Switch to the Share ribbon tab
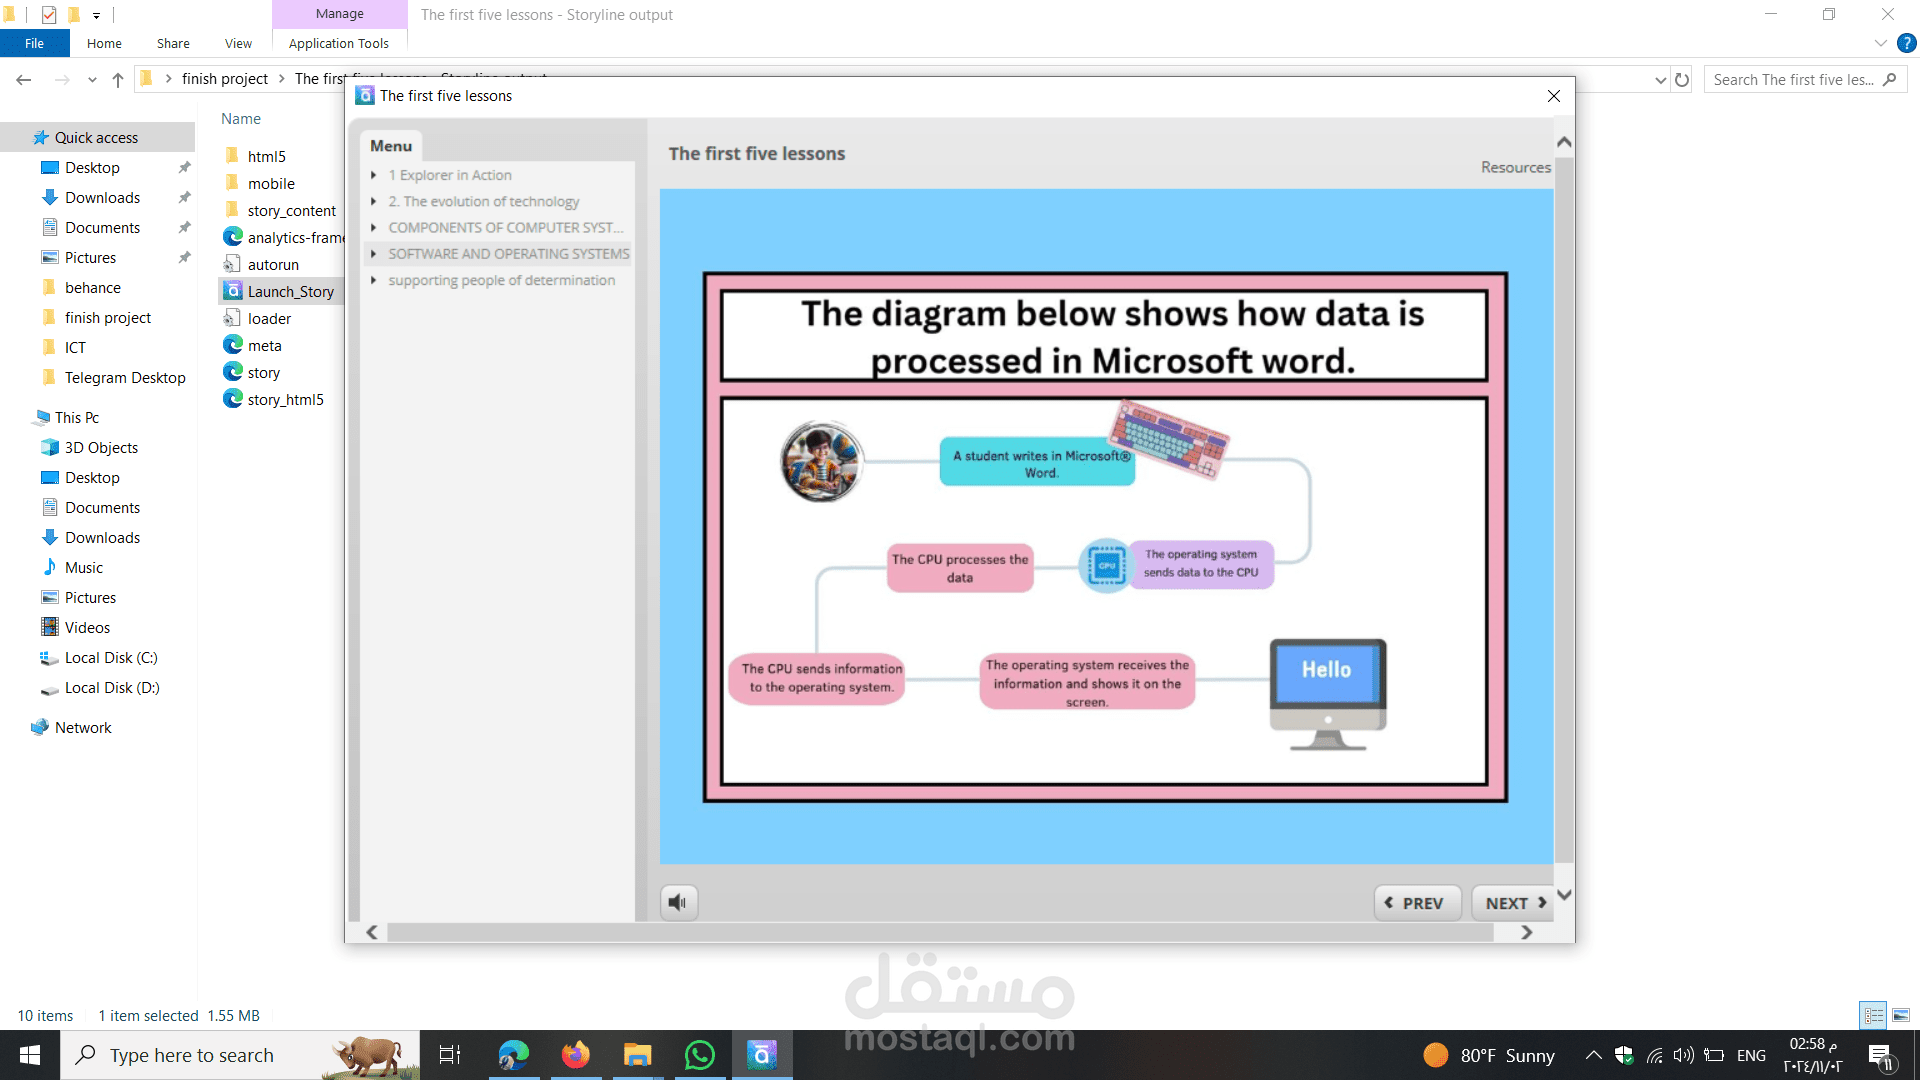The height and width of the screenshot is (1080, 1920). pyautogui.click(x=173, y=43)
